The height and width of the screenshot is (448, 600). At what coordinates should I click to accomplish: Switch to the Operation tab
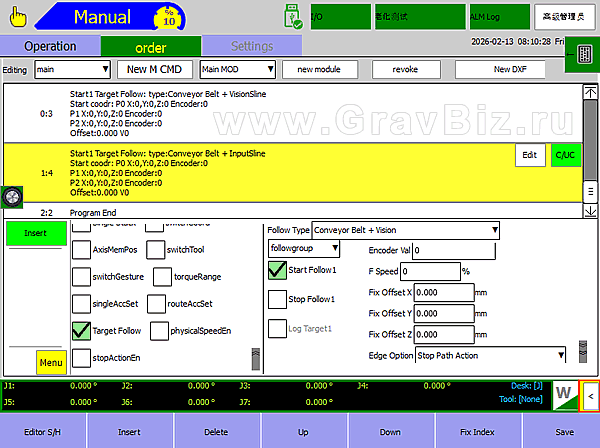pyautogui.click(x=50, y=46)
